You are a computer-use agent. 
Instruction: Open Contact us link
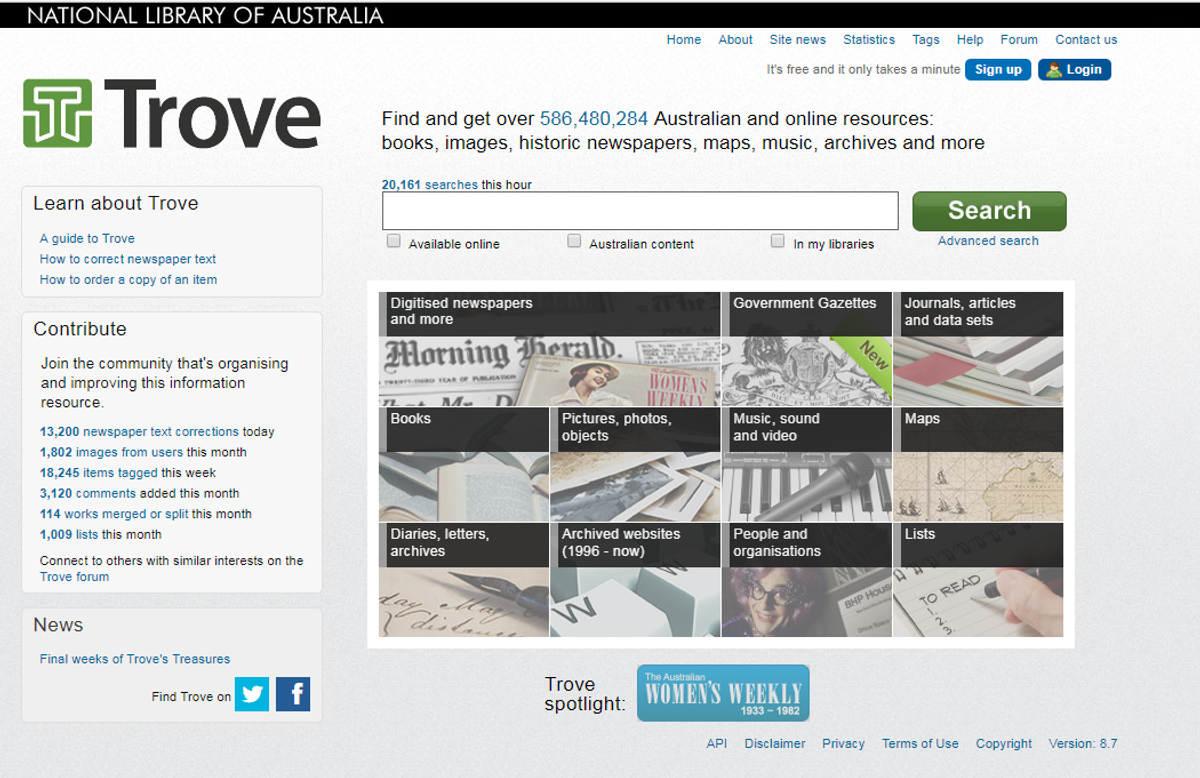[1086, 40]
